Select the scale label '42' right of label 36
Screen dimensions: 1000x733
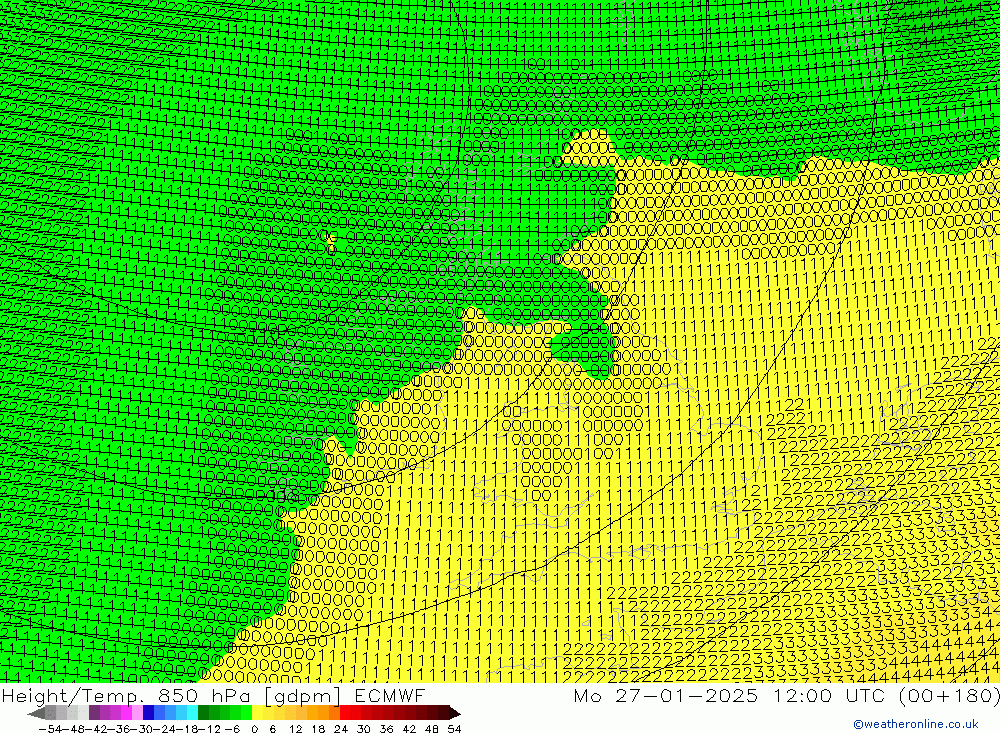click(x=409, y=729)
